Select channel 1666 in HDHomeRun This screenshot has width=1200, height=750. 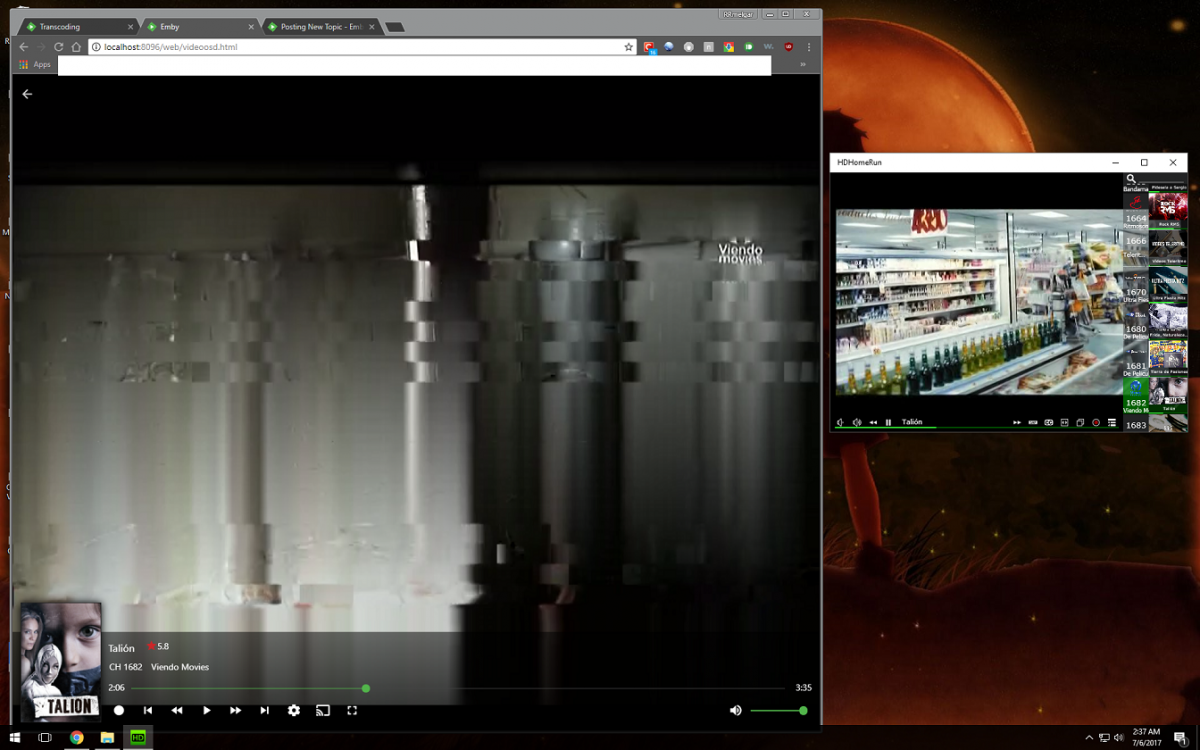(1136, 247)
